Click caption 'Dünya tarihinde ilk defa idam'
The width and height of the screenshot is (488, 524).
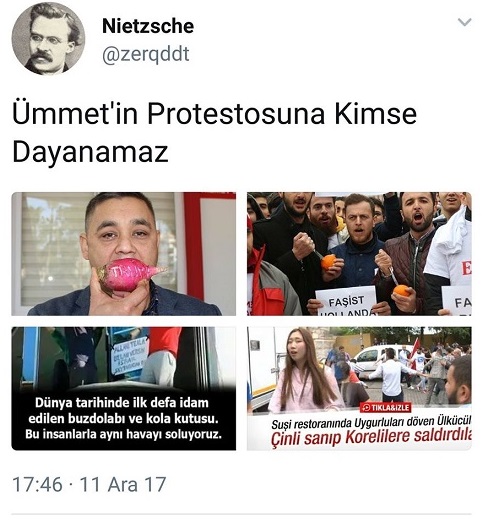tap(122, 403)
